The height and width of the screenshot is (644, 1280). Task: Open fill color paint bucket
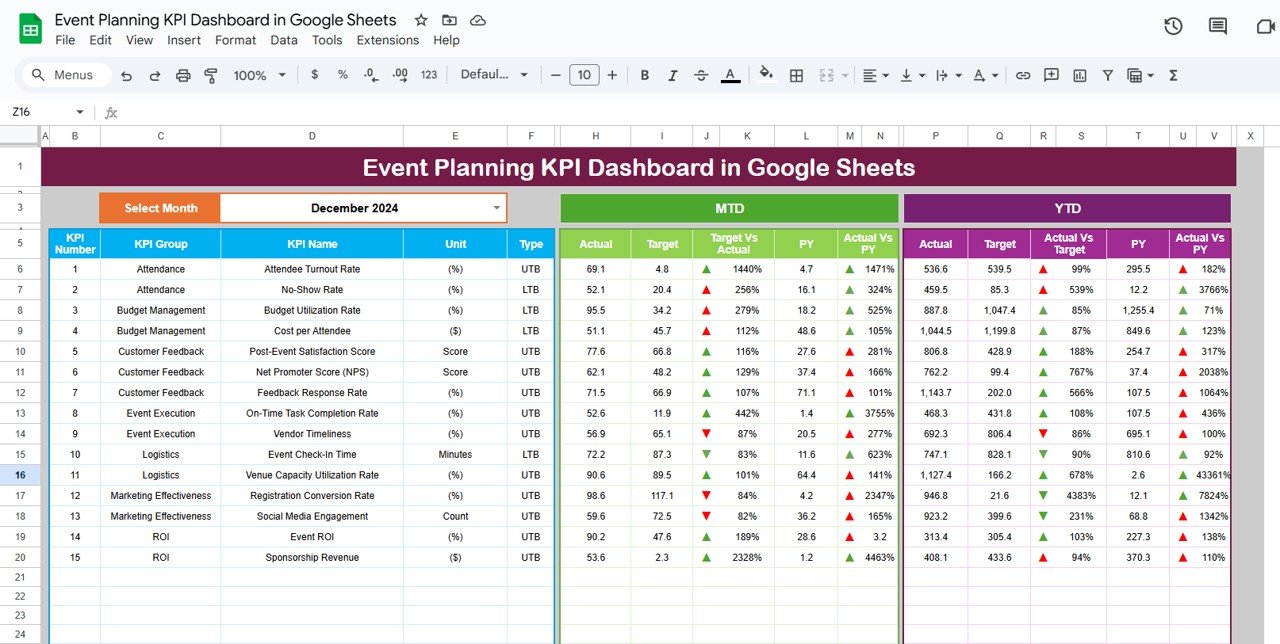click(767, 75)
